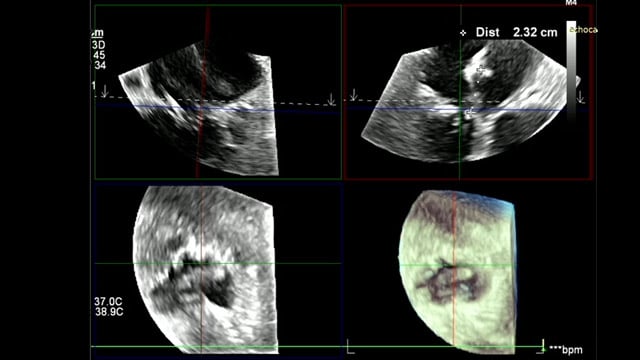Click the left down-arrow marker in green panel
Viewport: 640px width, 360px height.
click(x=105, y=91)
